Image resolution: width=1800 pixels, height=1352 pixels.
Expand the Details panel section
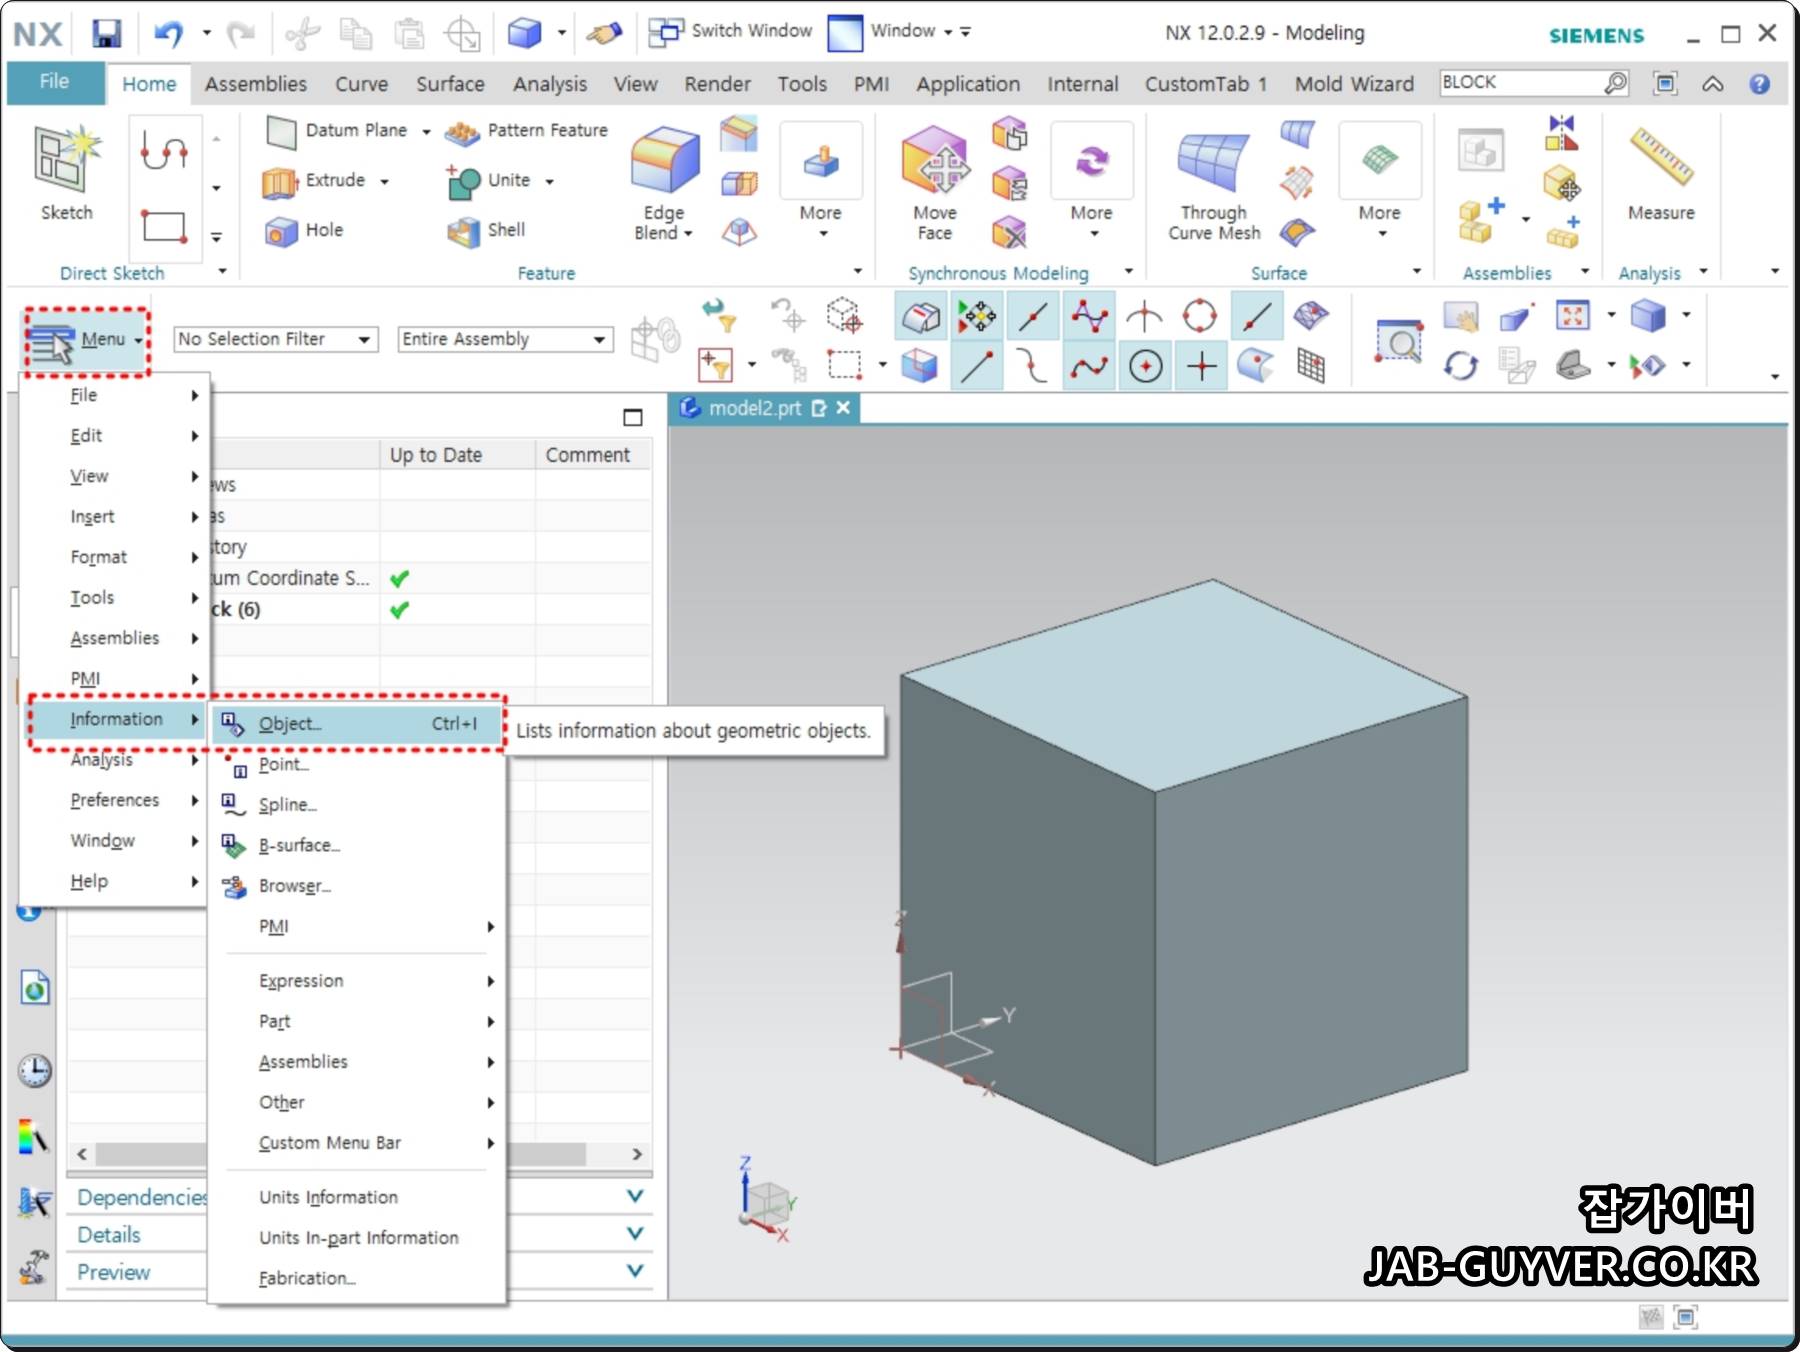(634, 1233)
